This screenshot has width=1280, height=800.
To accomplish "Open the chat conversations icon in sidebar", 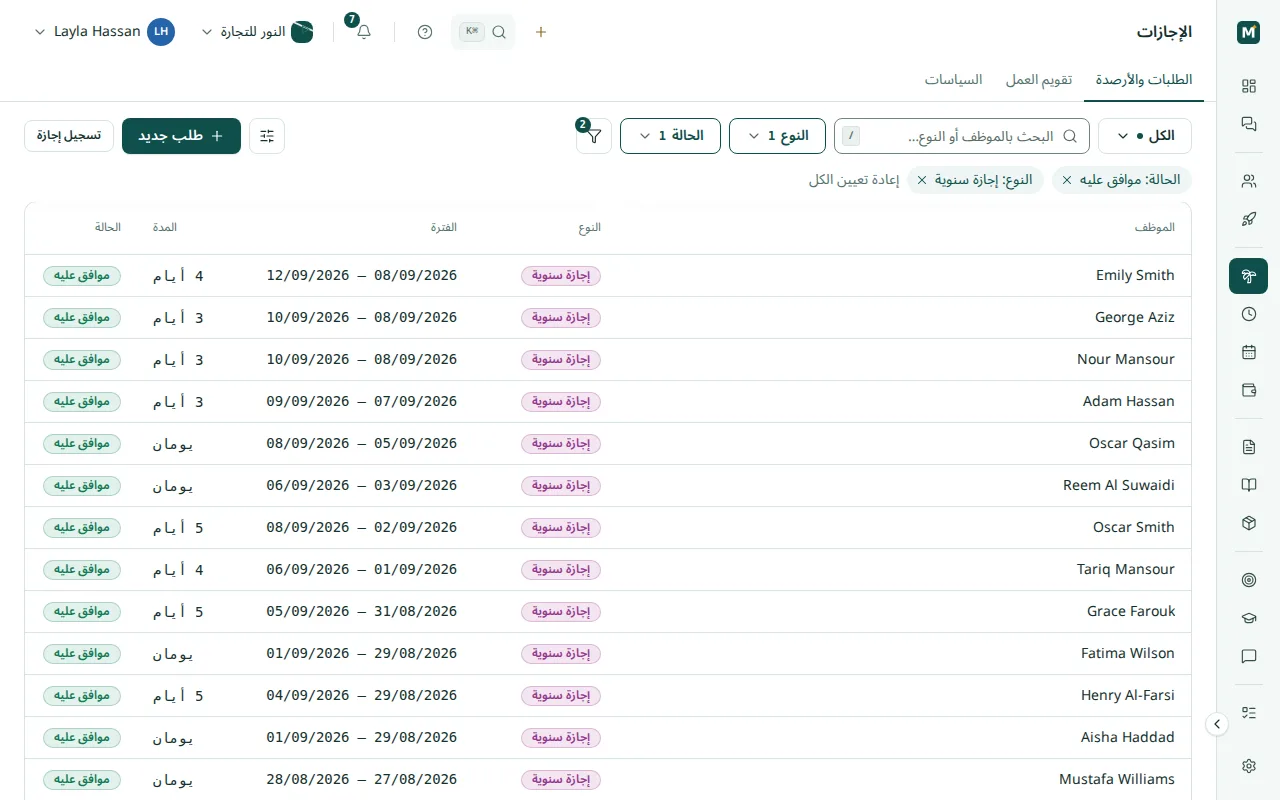I will (x=1248, y=124).
